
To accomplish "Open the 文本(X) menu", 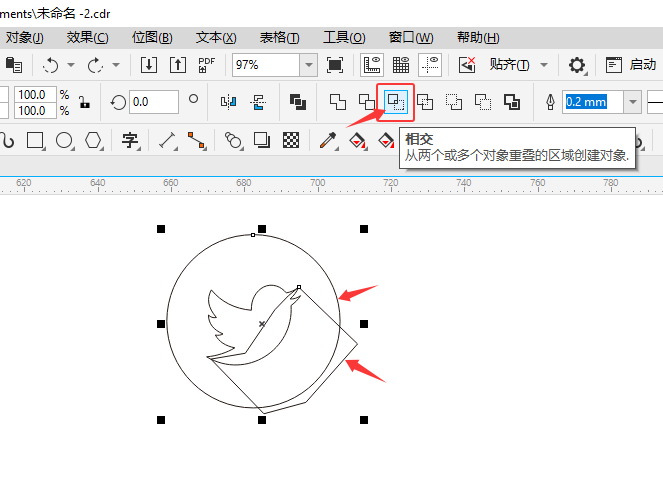I will pyautogui.click(x=216, y=38).
